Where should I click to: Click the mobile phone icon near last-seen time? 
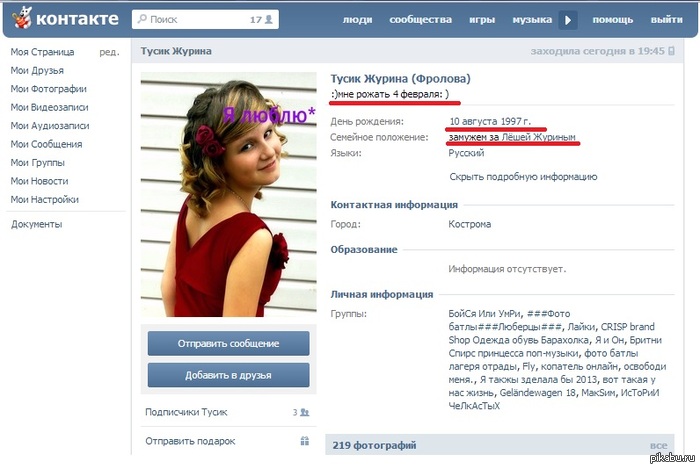coord(671,51)
